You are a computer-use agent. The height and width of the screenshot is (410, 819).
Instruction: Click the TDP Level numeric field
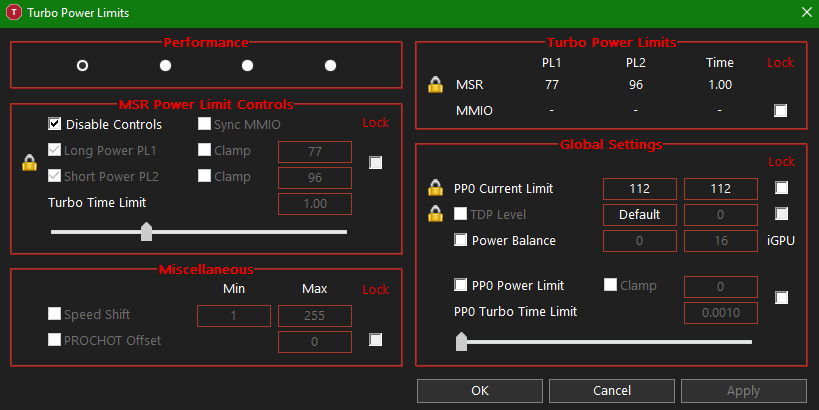click(x=720, y=215)
